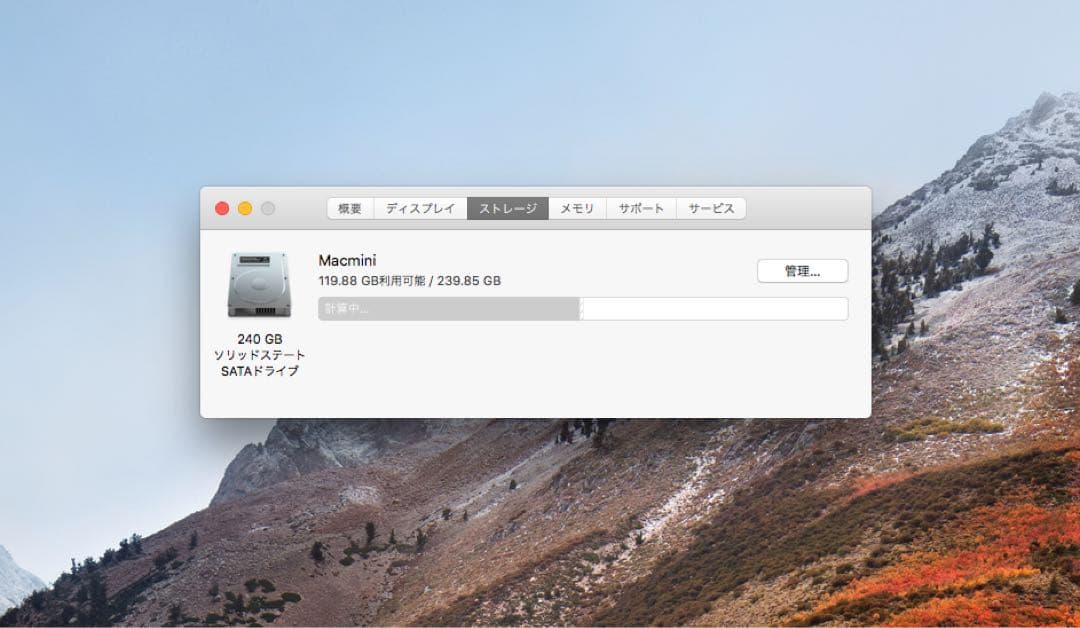The height and width of the screenshot is (628, 1080).
Task: Click the 管理... button
Action: 800,271
